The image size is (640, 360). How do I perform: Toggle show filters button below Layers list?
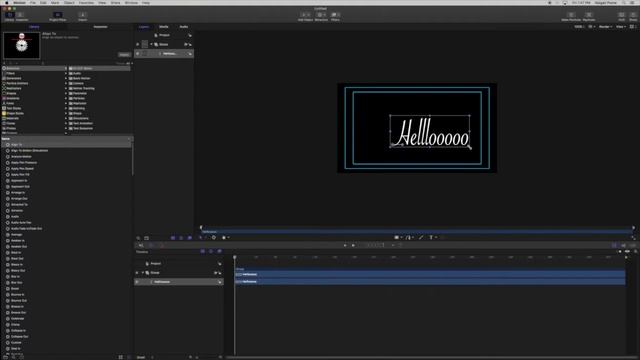189,238
